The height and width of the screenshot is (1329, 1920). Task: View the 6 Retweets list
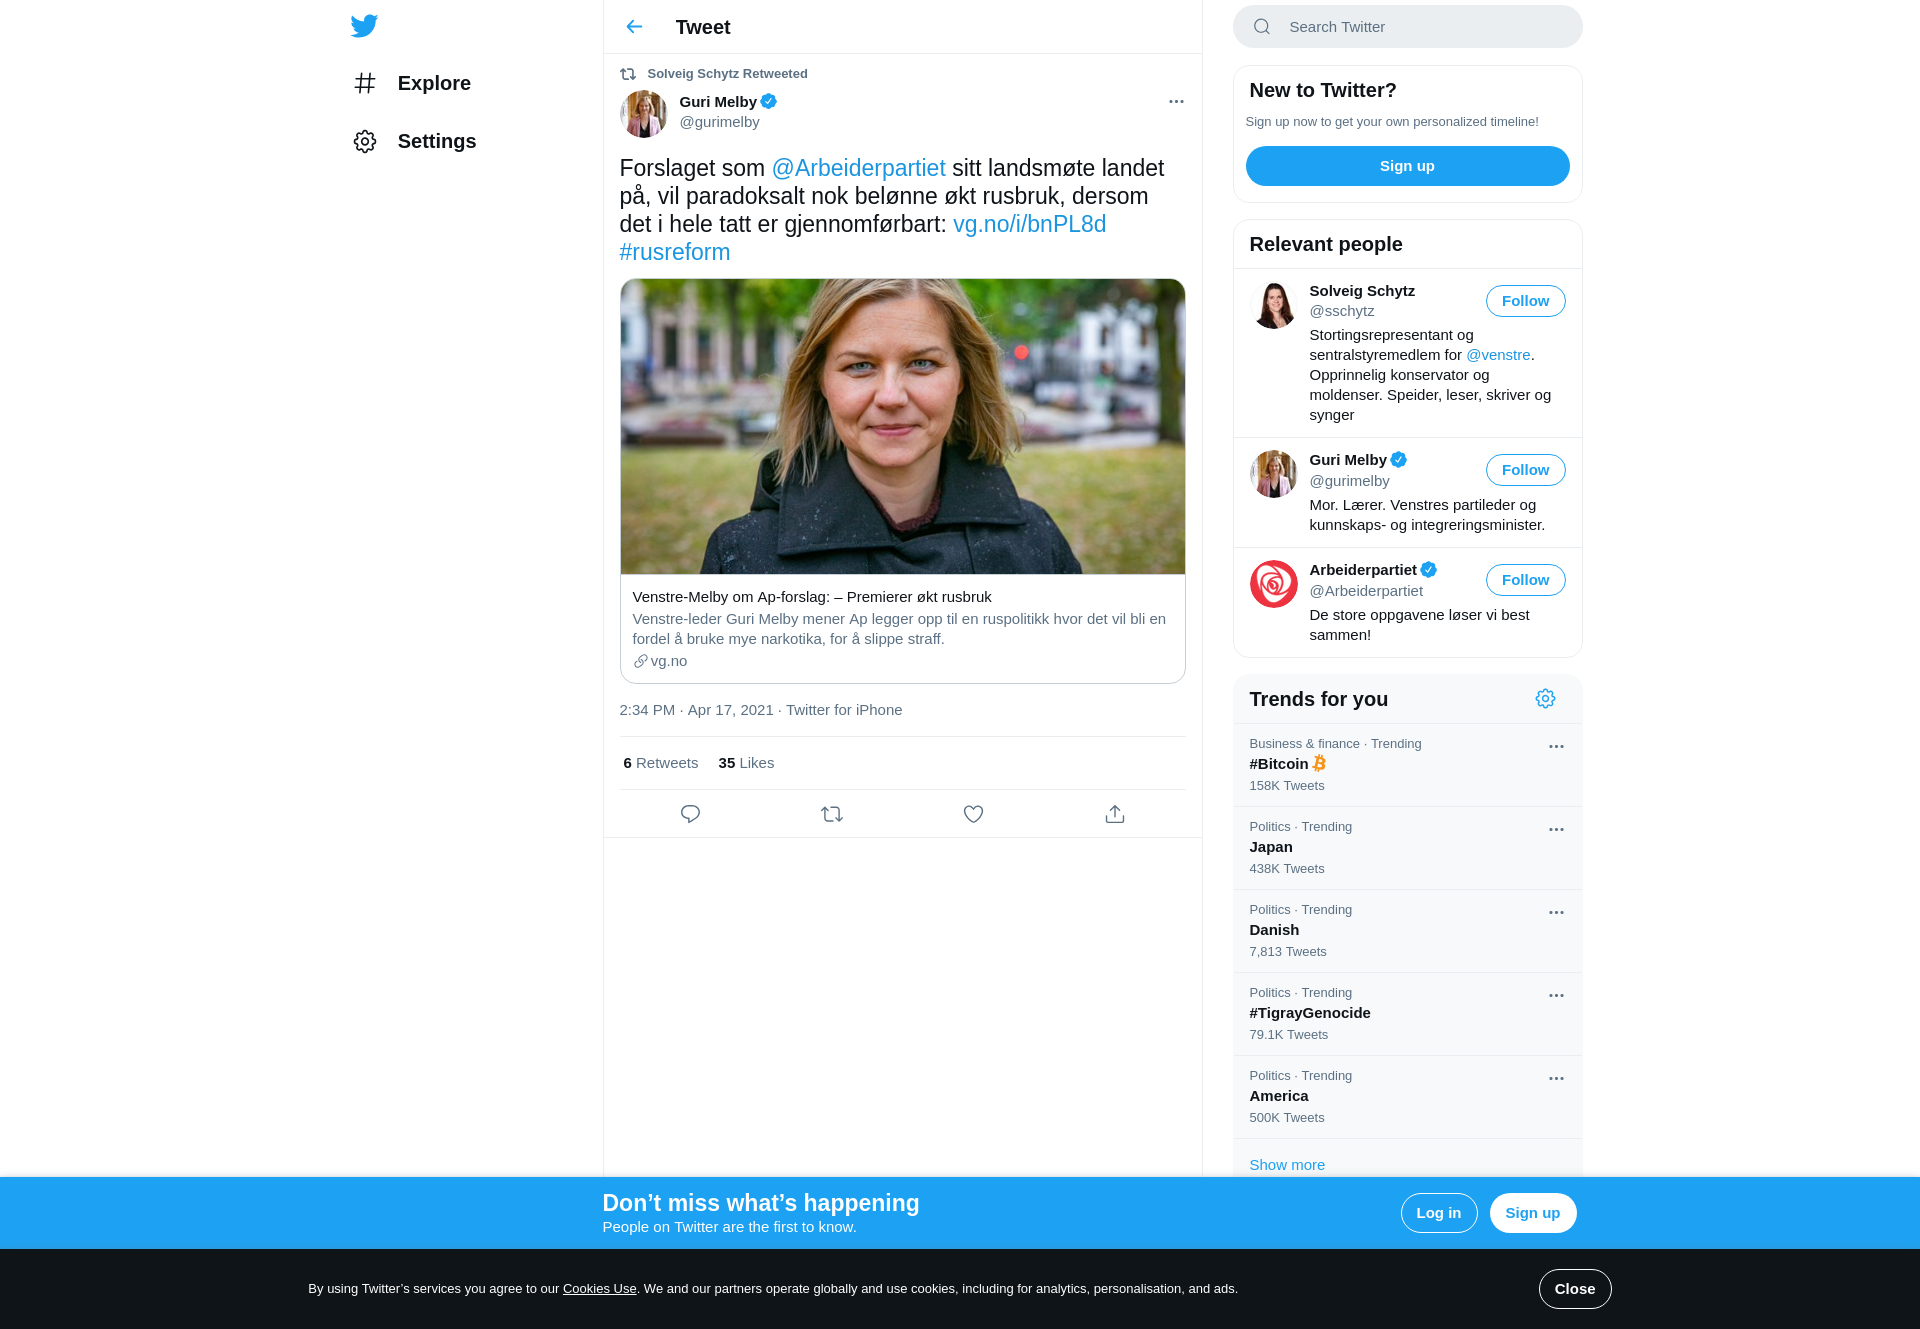660,763
